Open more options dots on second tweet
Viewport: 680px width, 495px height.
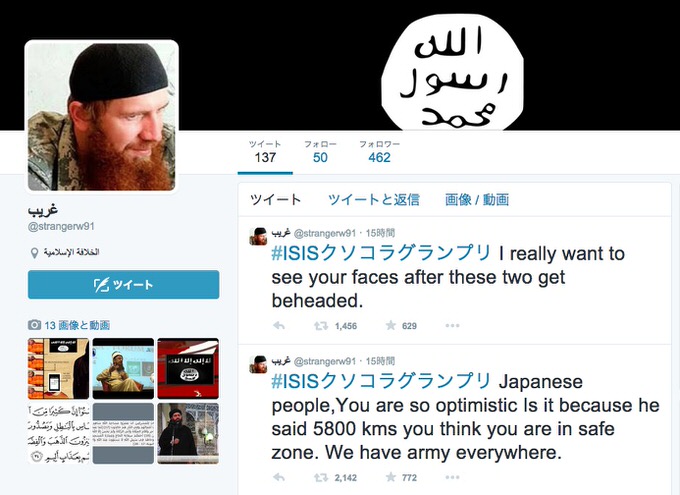click(452, 477)
